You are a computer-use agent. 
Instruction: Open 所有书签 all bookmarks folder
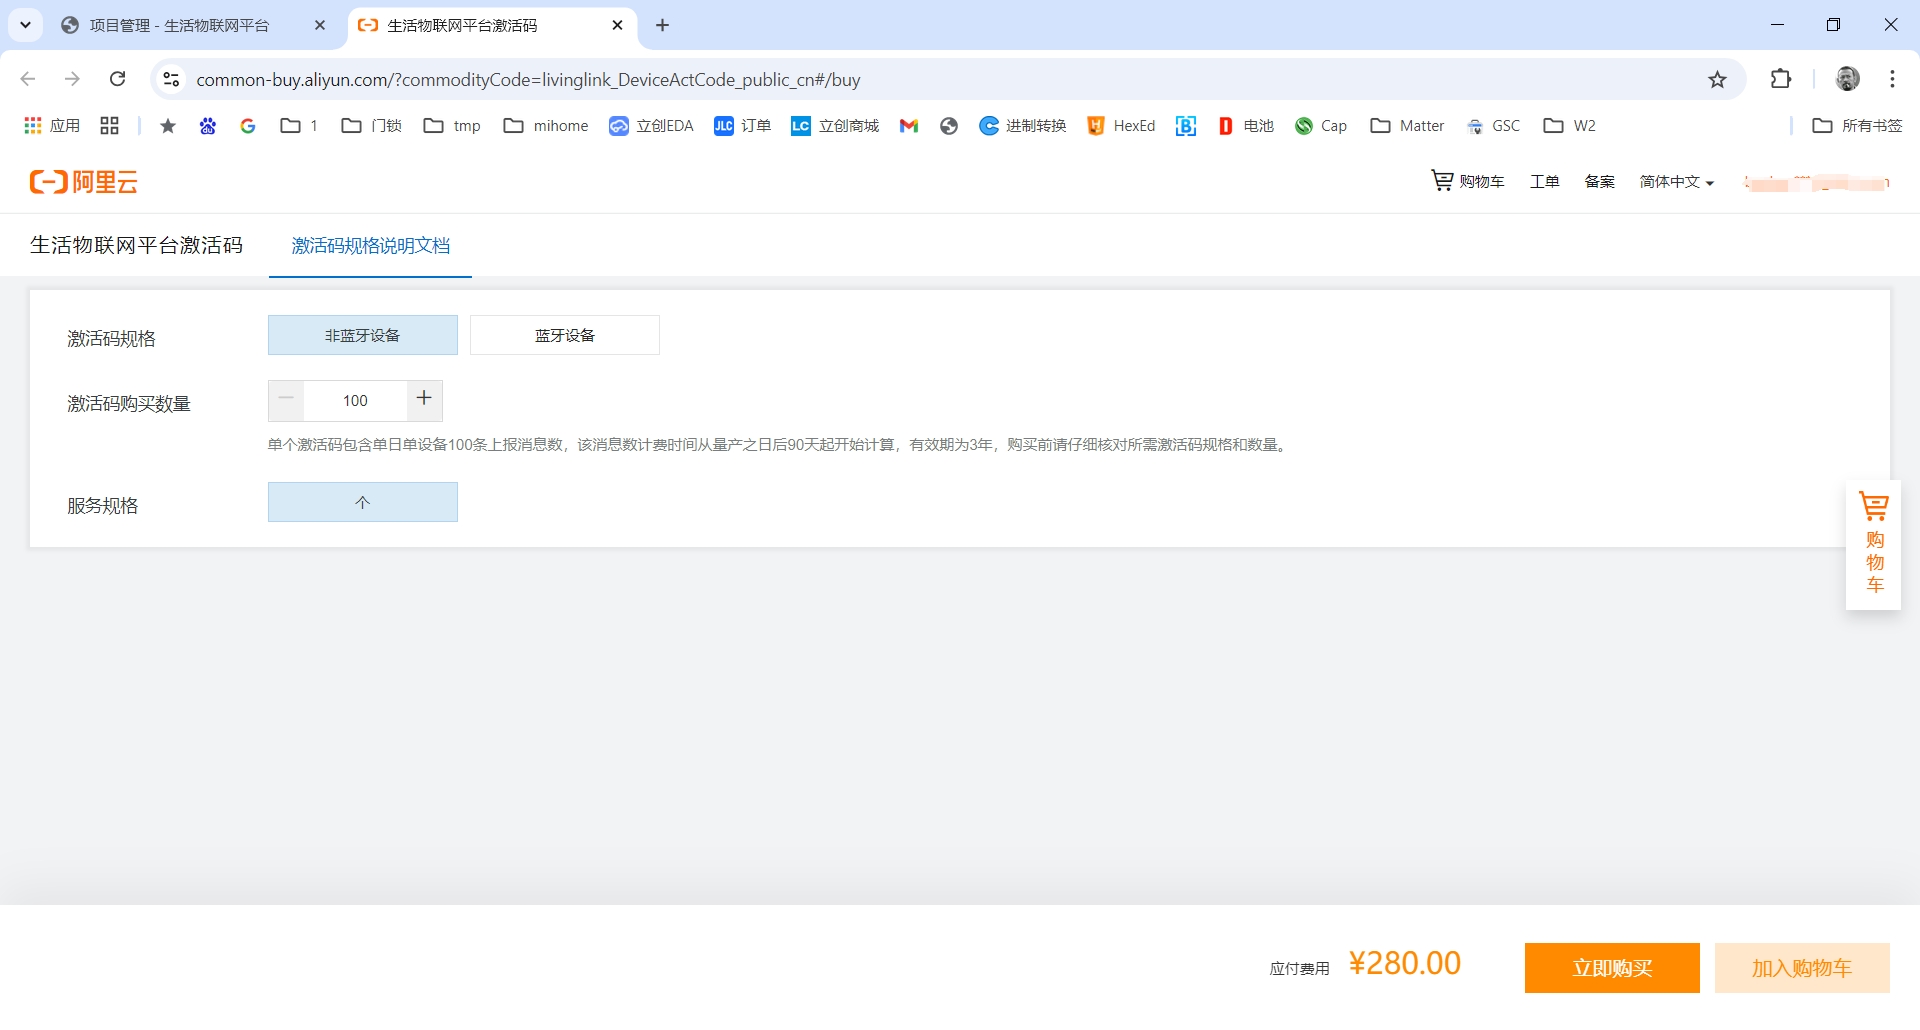[1858, 125]
